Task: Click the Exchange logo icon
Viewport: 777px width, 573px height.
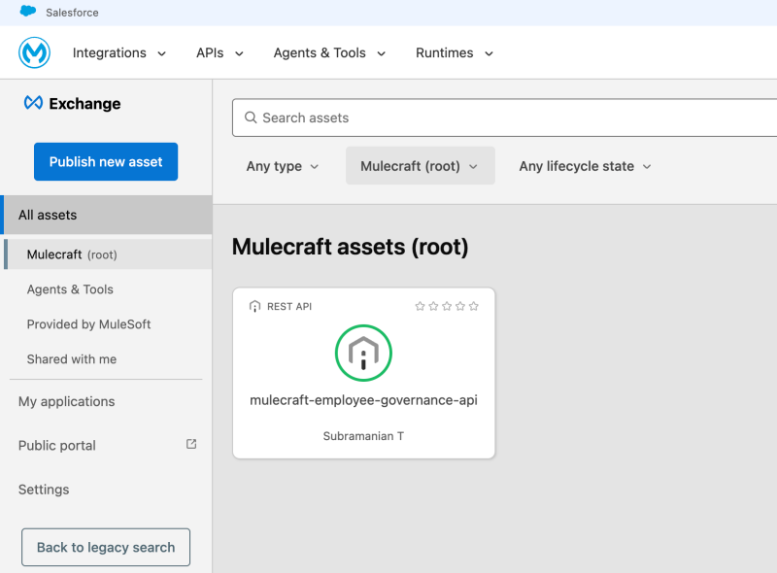Action: [33, 104]
